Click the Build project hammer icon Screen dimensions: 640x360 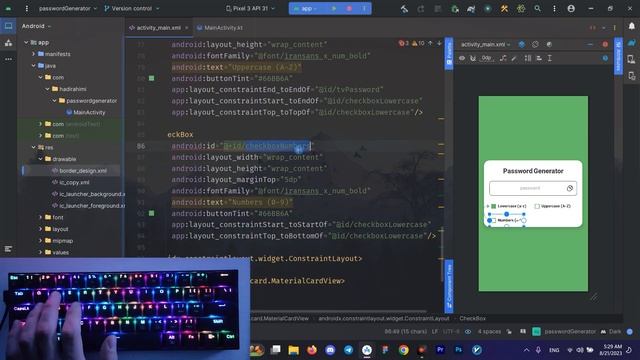coord(404,9)
